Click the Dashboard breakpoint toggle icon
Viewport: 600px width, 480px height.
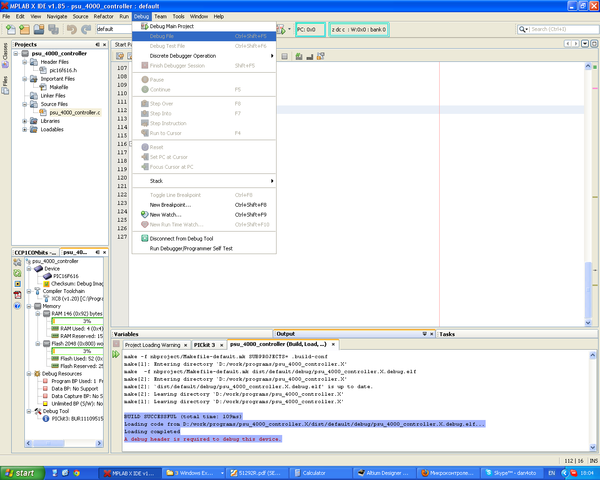coord(17,284)
